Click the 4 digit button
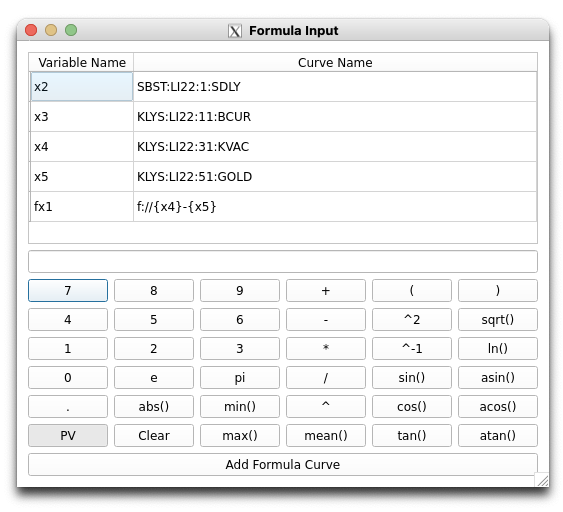Viewport: 563px width, 512px height. [x=68, y=320]
